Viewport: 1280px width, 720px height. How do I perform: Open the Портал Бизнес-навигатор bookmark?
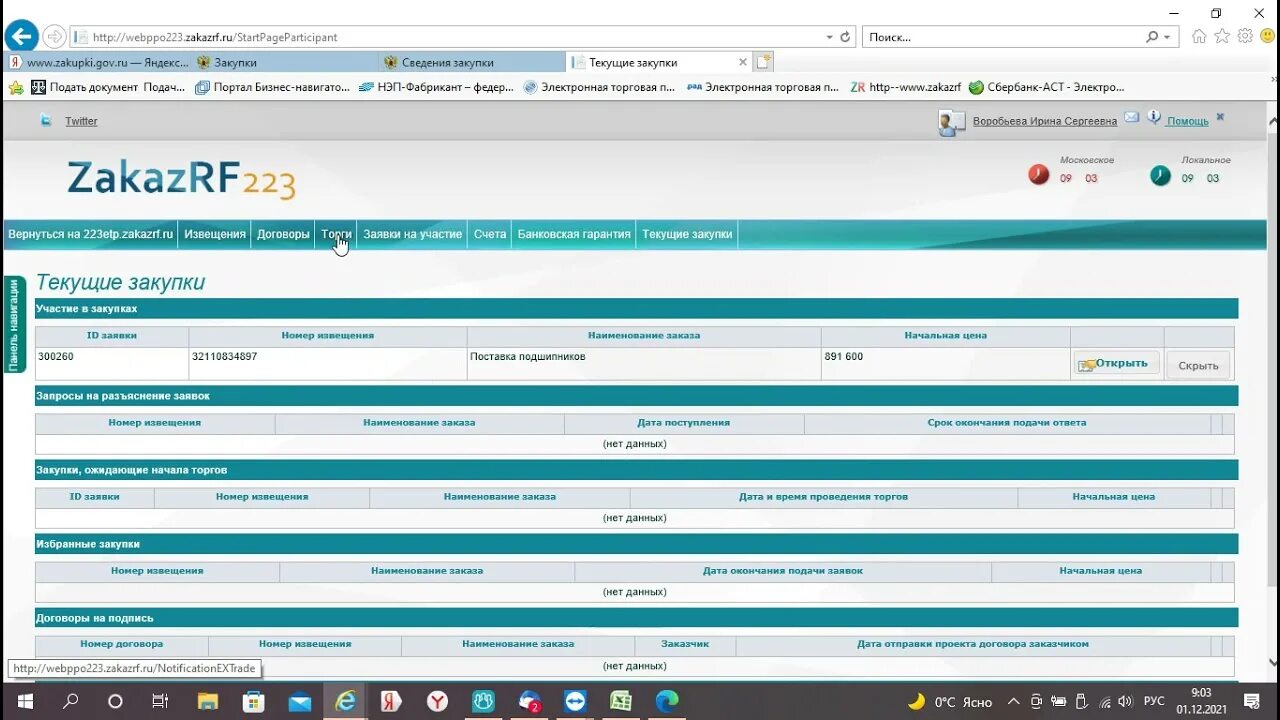pos(272,87)
